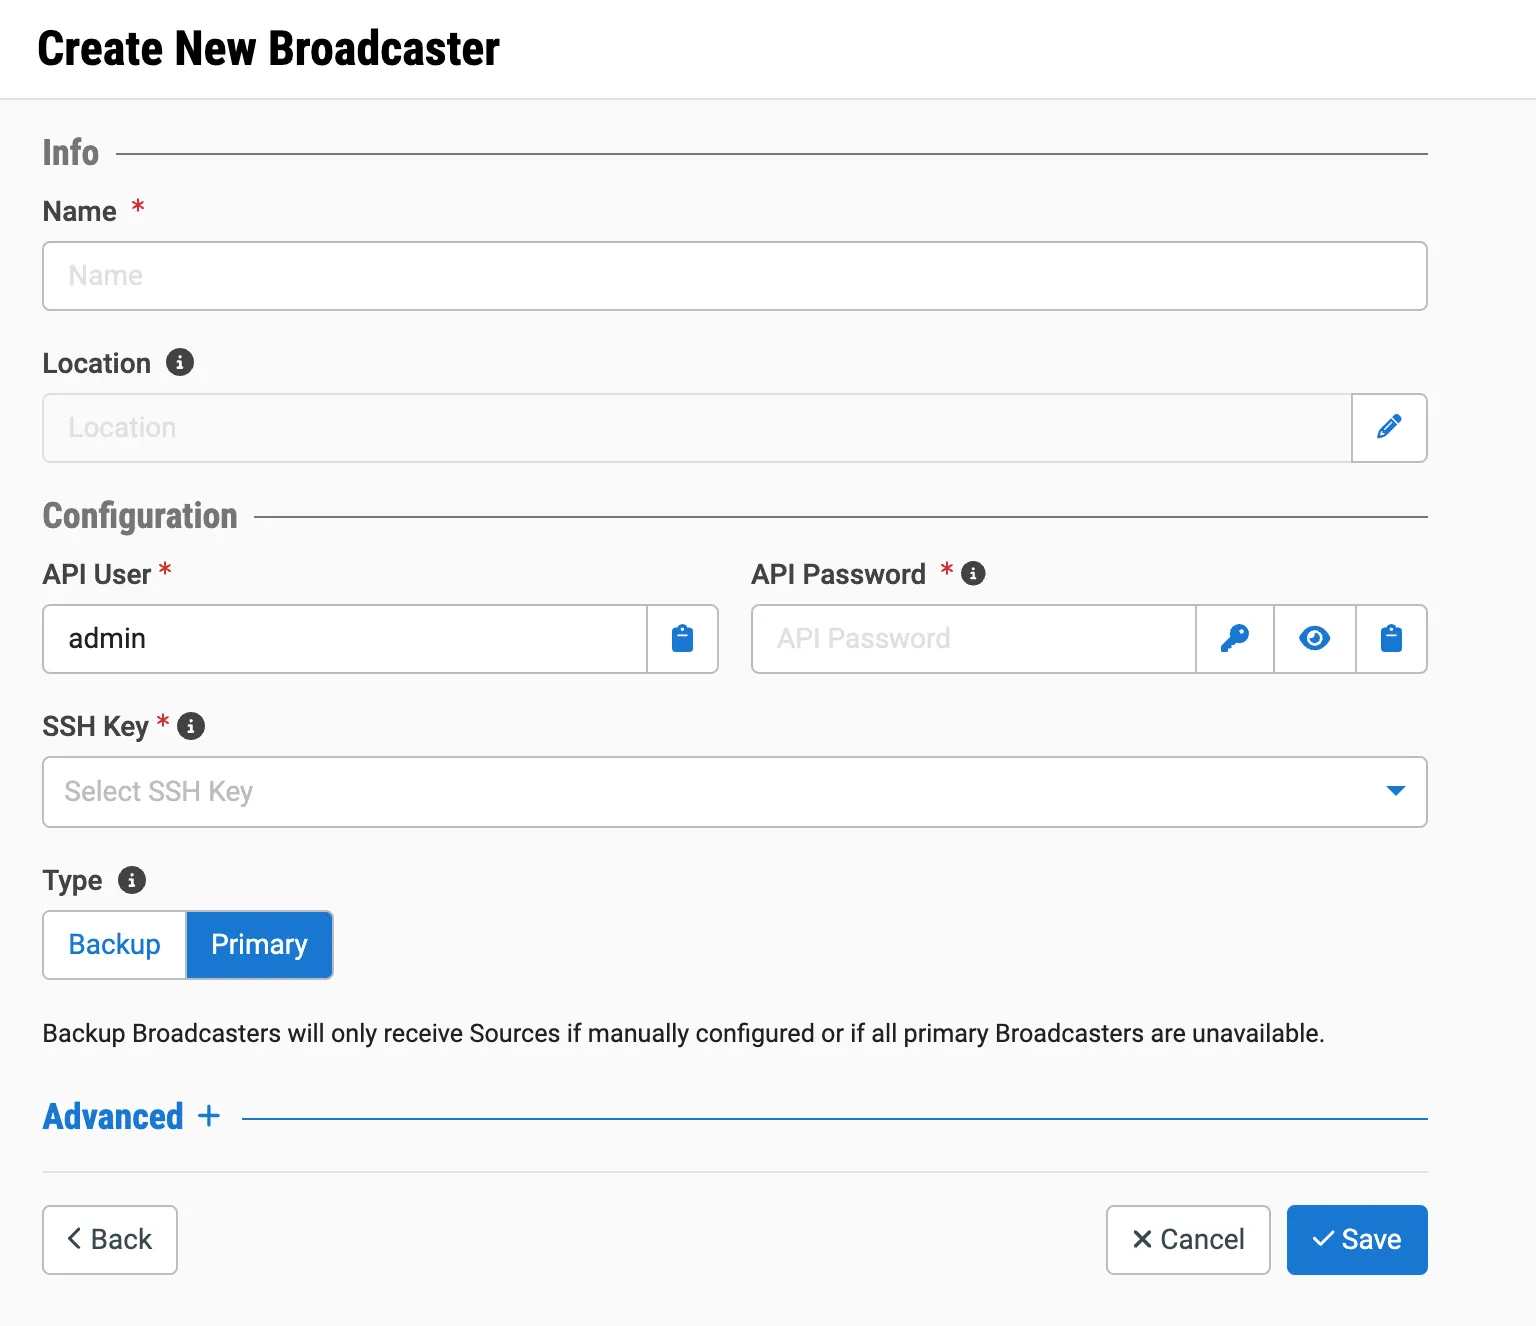
Task: Click the Info section heading
Action: (x=71, y=153)
